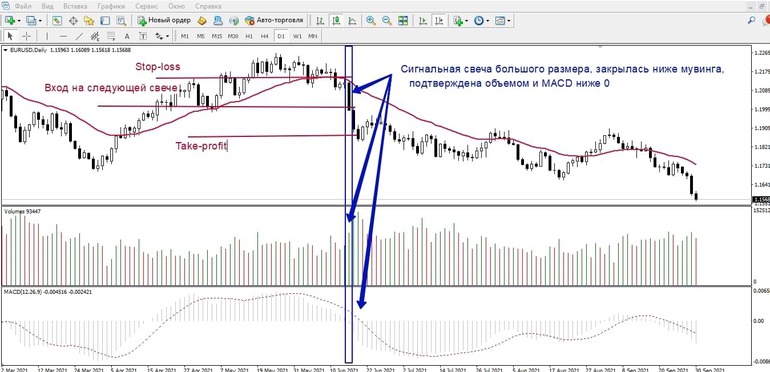Select the crosshair cursor tool

pyautogui.click(x=27, y=36)
